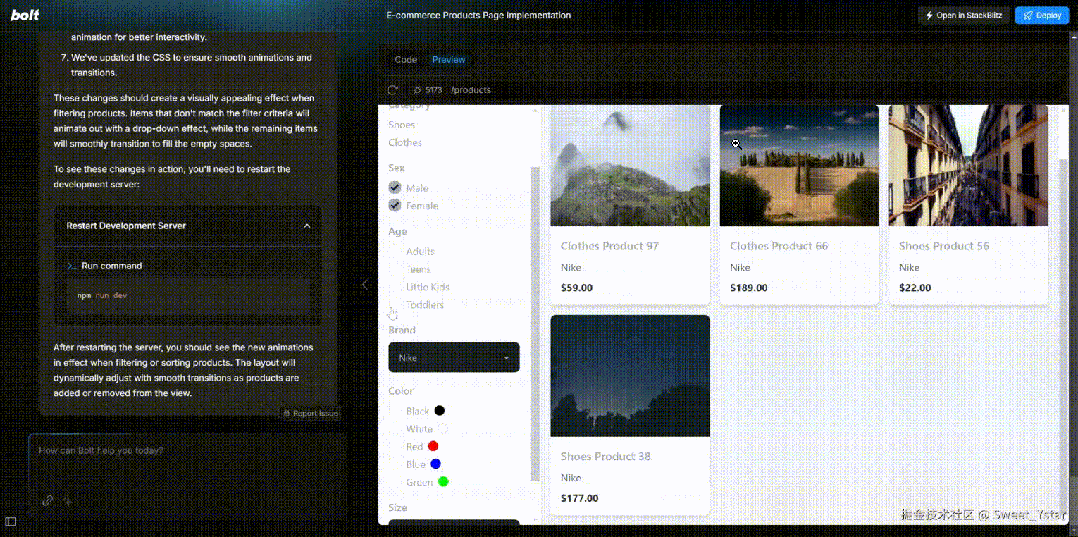This screenshot has width=1078, height=537.
Task: Open the Clothes Product 97 image
Action: pos(630,166)
